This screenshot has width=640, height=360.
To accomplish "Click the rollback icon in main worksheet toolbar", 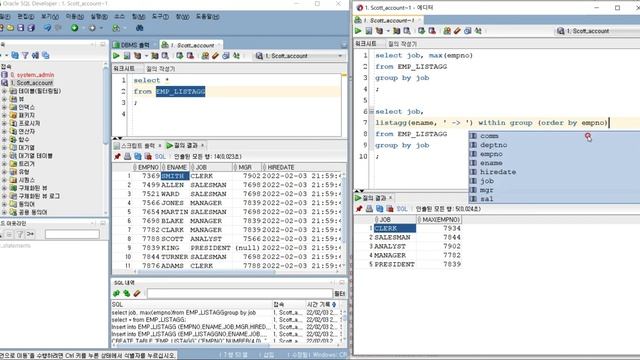I will click(190, 56).
